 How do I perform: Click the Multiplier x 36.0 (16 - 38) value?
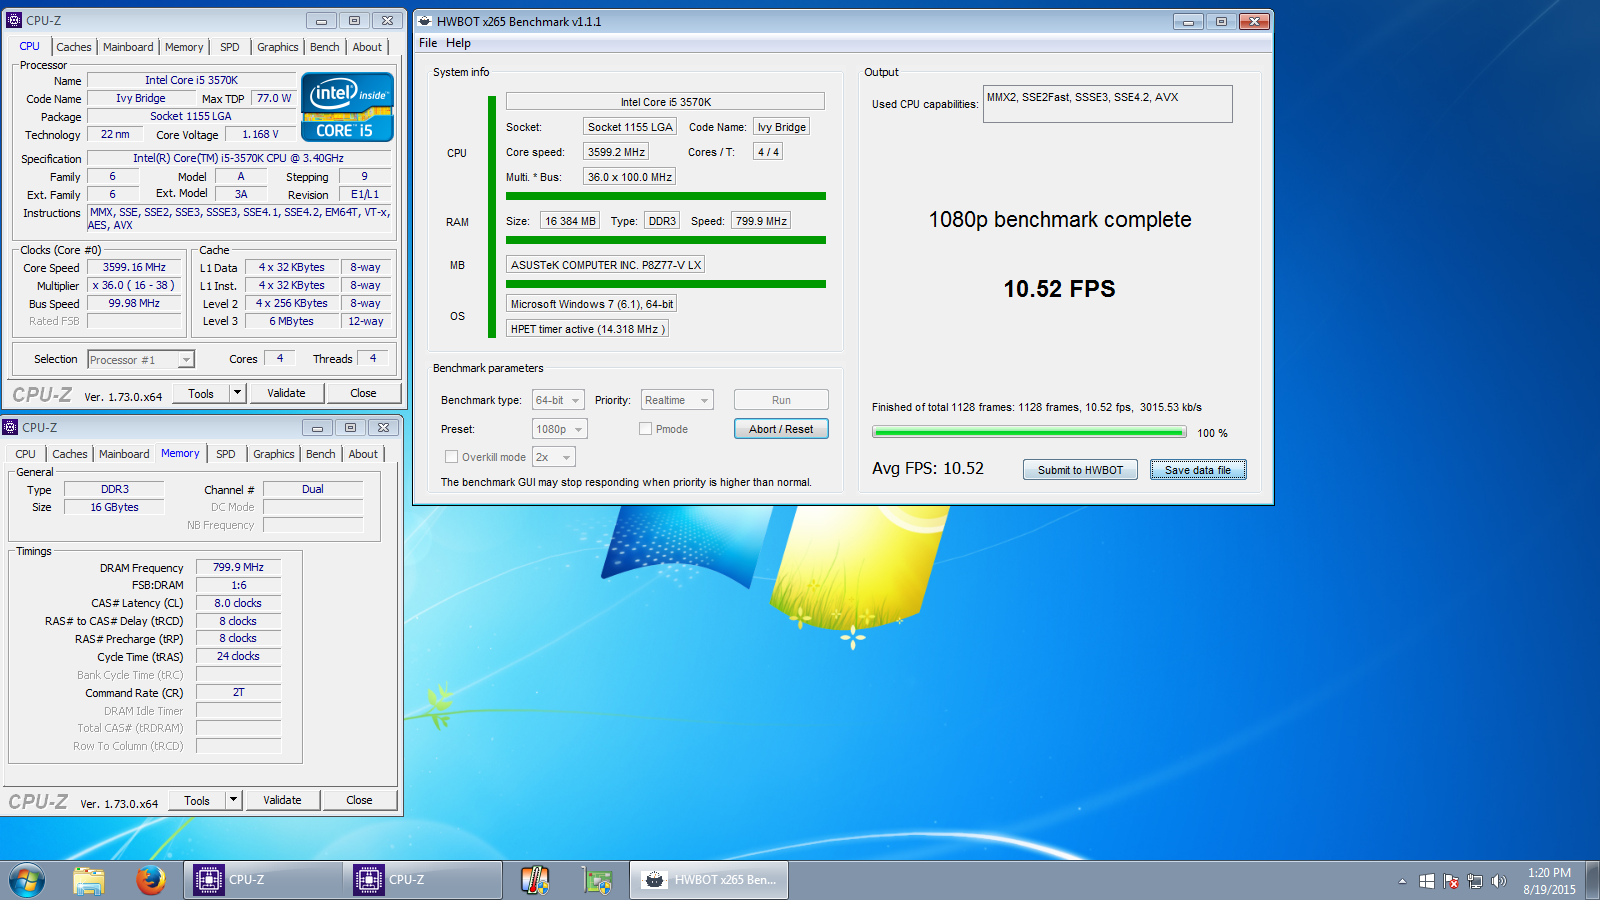(x=134, y=285)
